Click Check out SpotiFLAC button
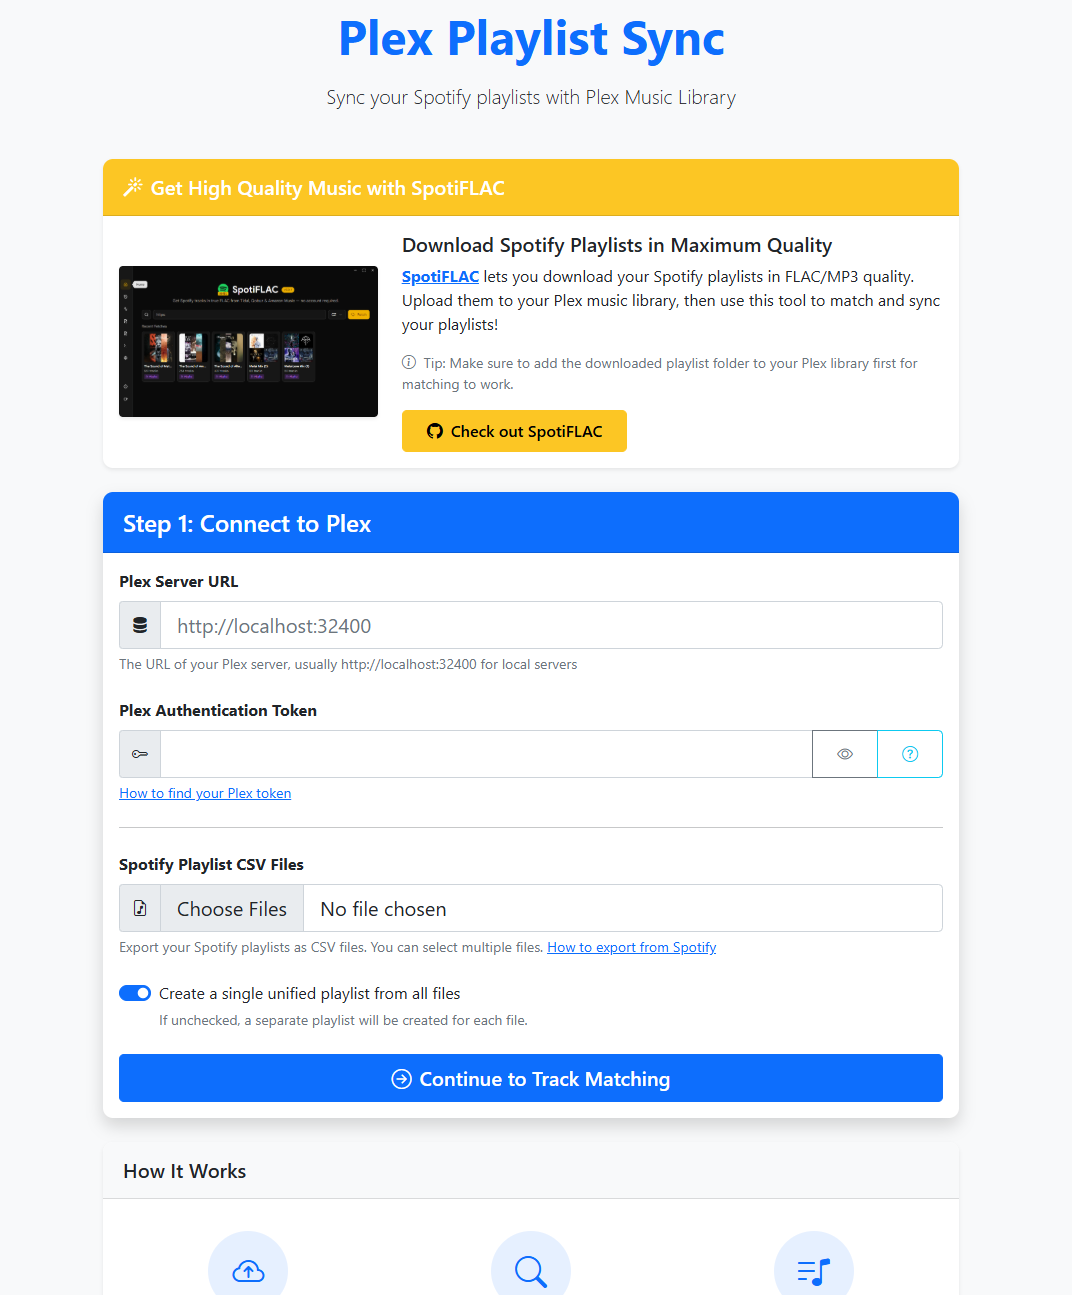 point(514,431)
